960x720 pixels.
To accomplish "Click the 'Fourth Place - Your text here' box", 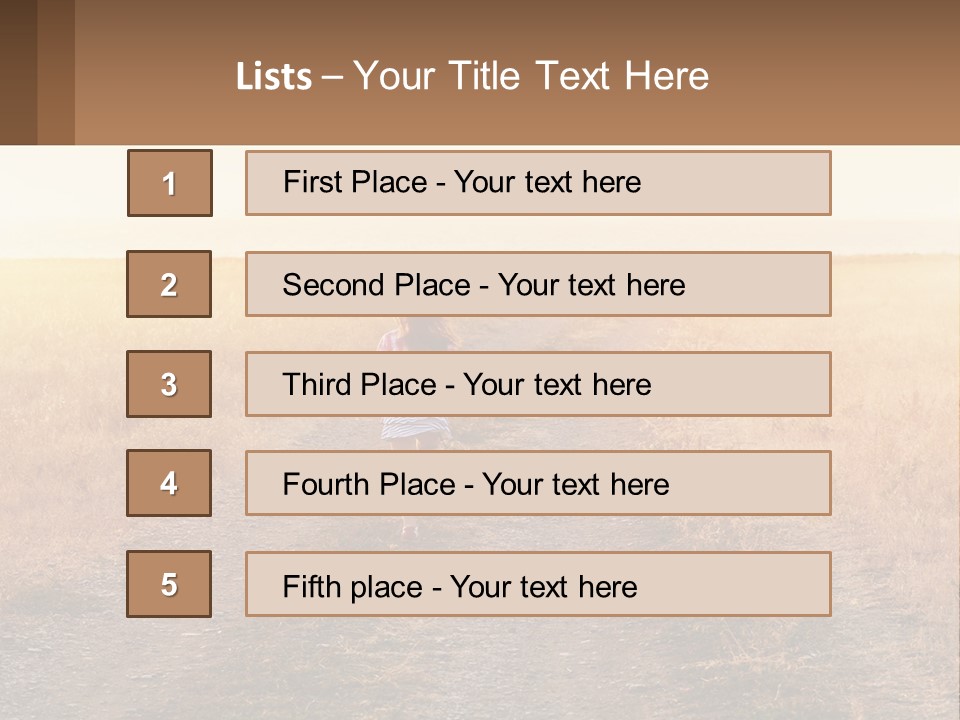I will point(537,483).
